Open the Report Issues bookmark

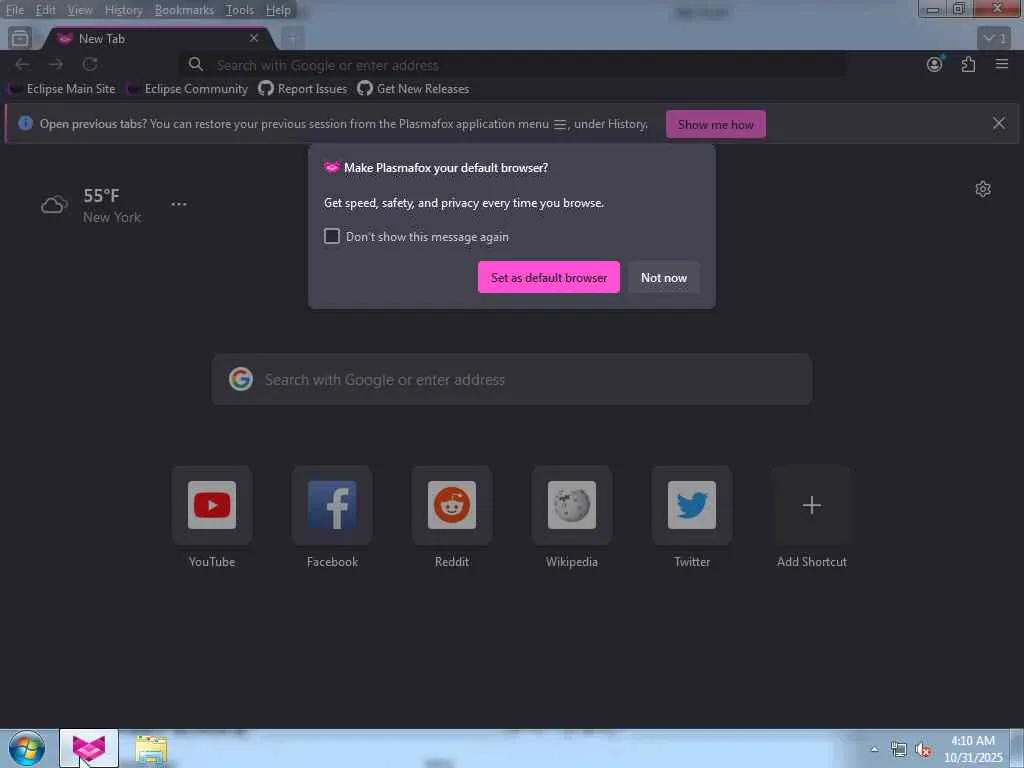coord(303,89)
